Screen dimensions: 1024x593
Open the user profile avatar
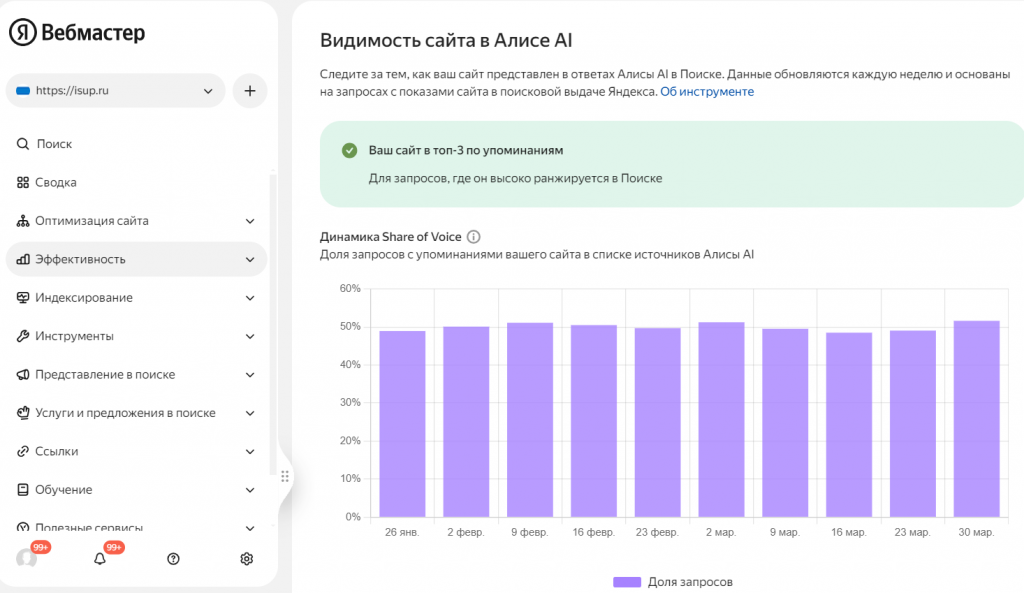26,558
